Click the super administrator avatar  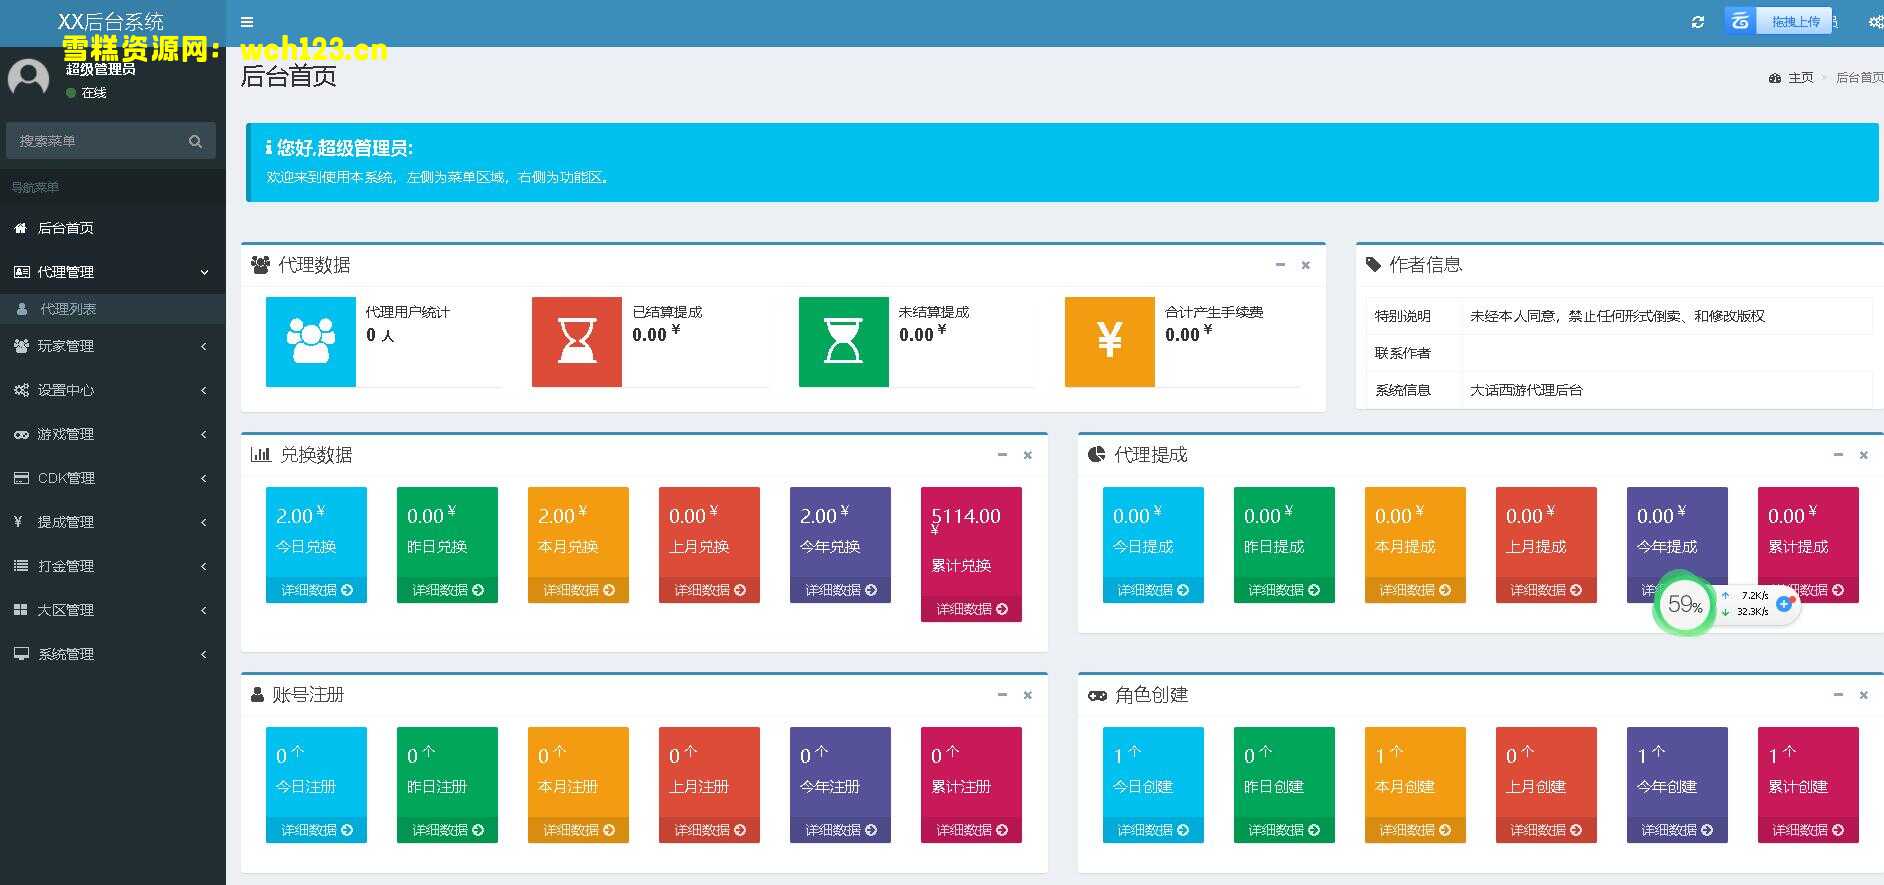(x=28, y=78)
